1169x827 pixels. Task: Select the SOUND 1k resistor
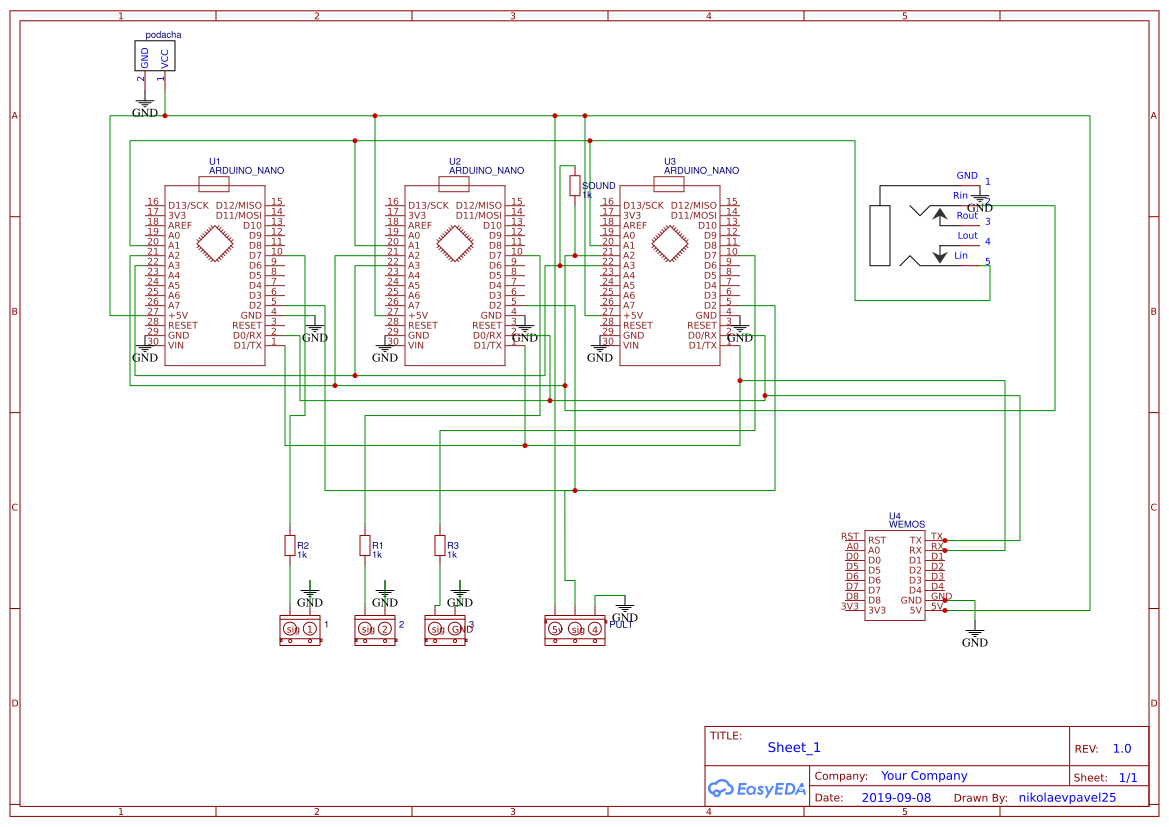click(x=575, y=186)
